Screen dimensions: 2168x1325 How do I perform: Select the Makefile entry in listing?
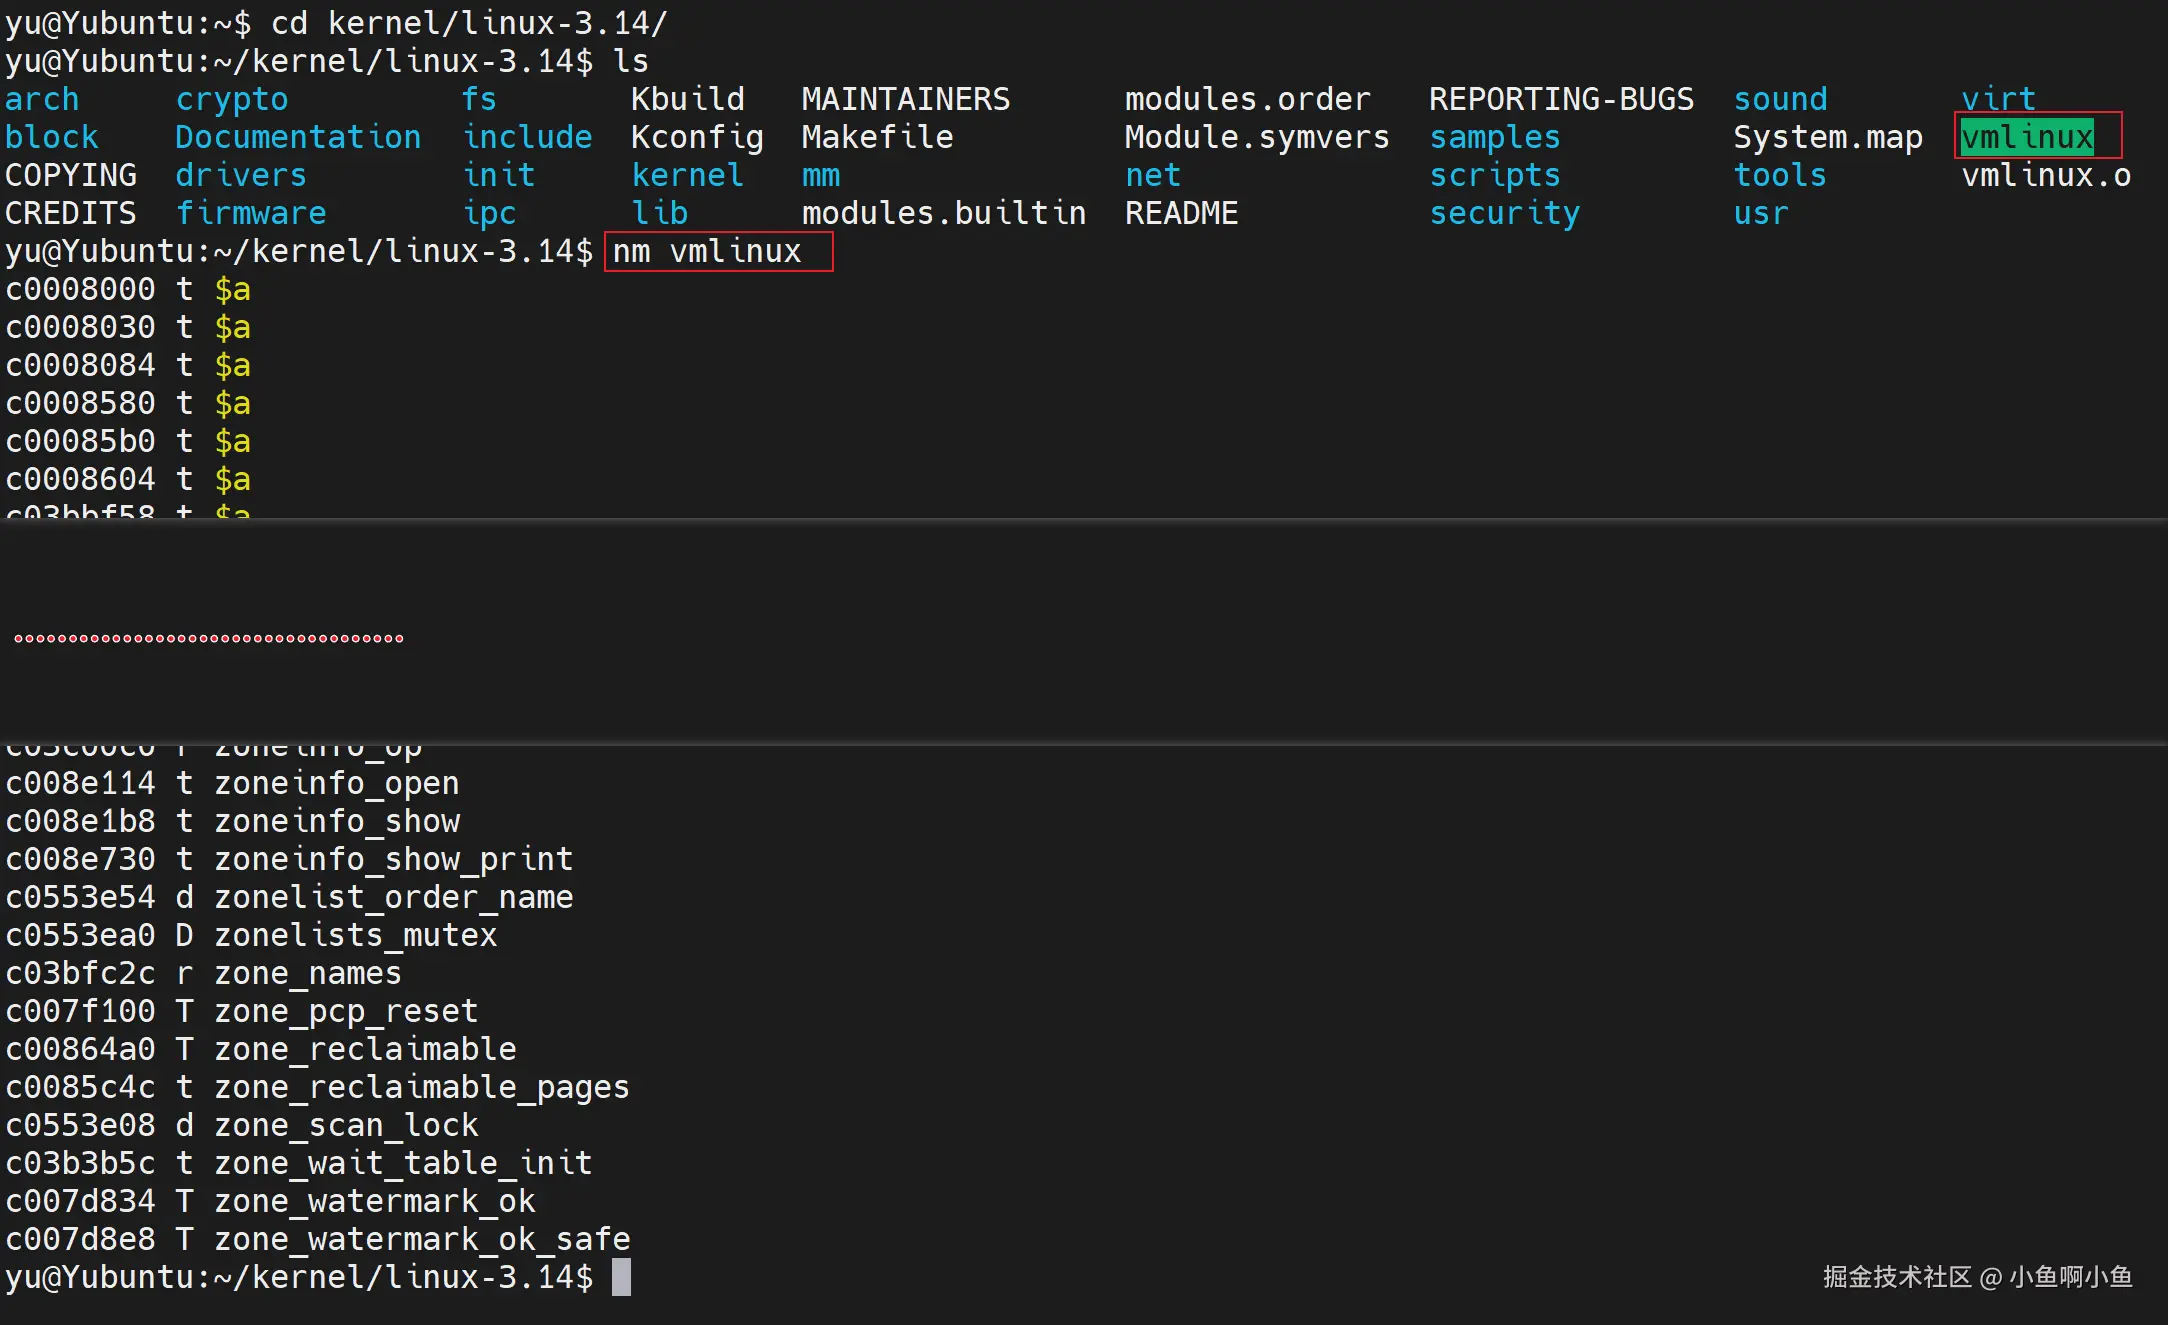coord(877,137)
